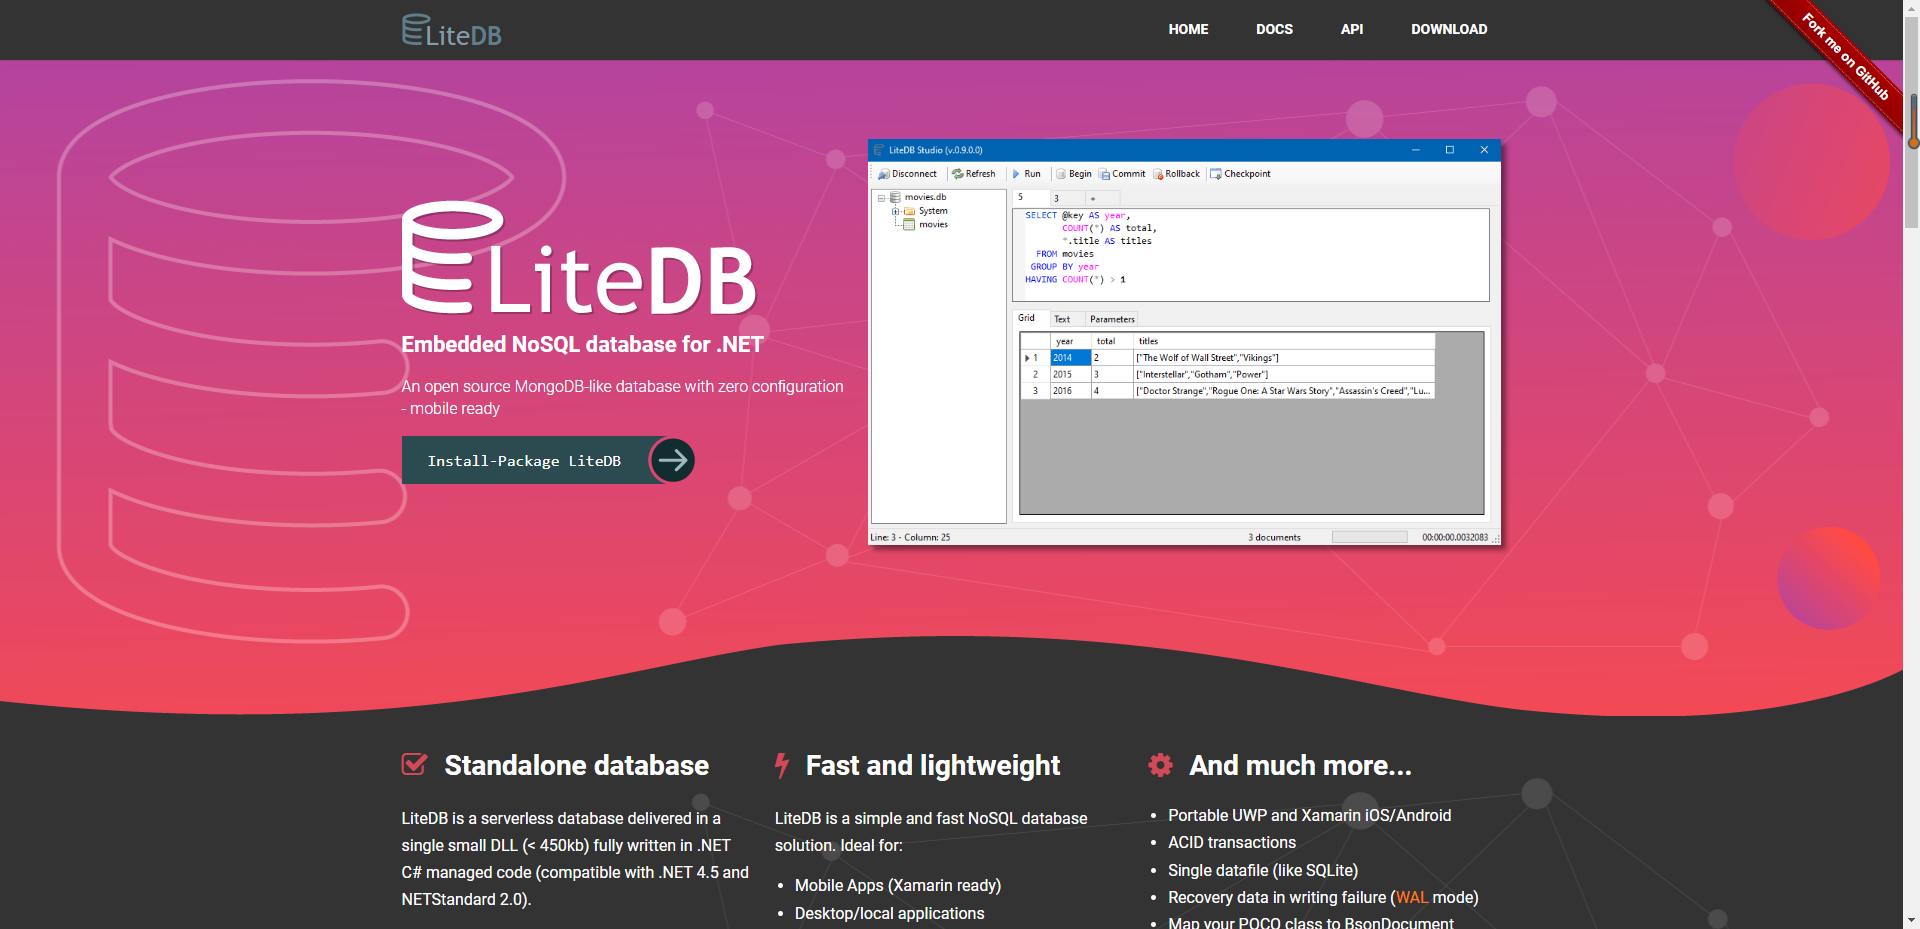Click the Portable UWP and Xamarin iOS/Android item

1310,815
